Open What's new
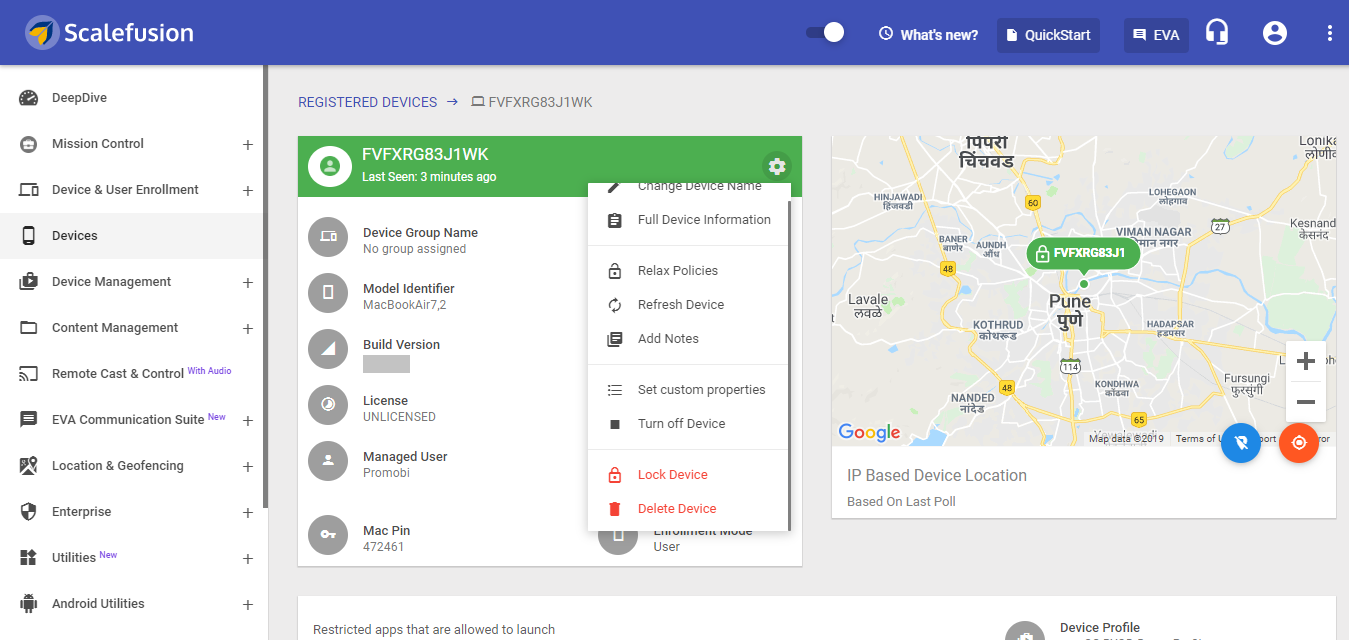1349x640 pixels. 928,34
